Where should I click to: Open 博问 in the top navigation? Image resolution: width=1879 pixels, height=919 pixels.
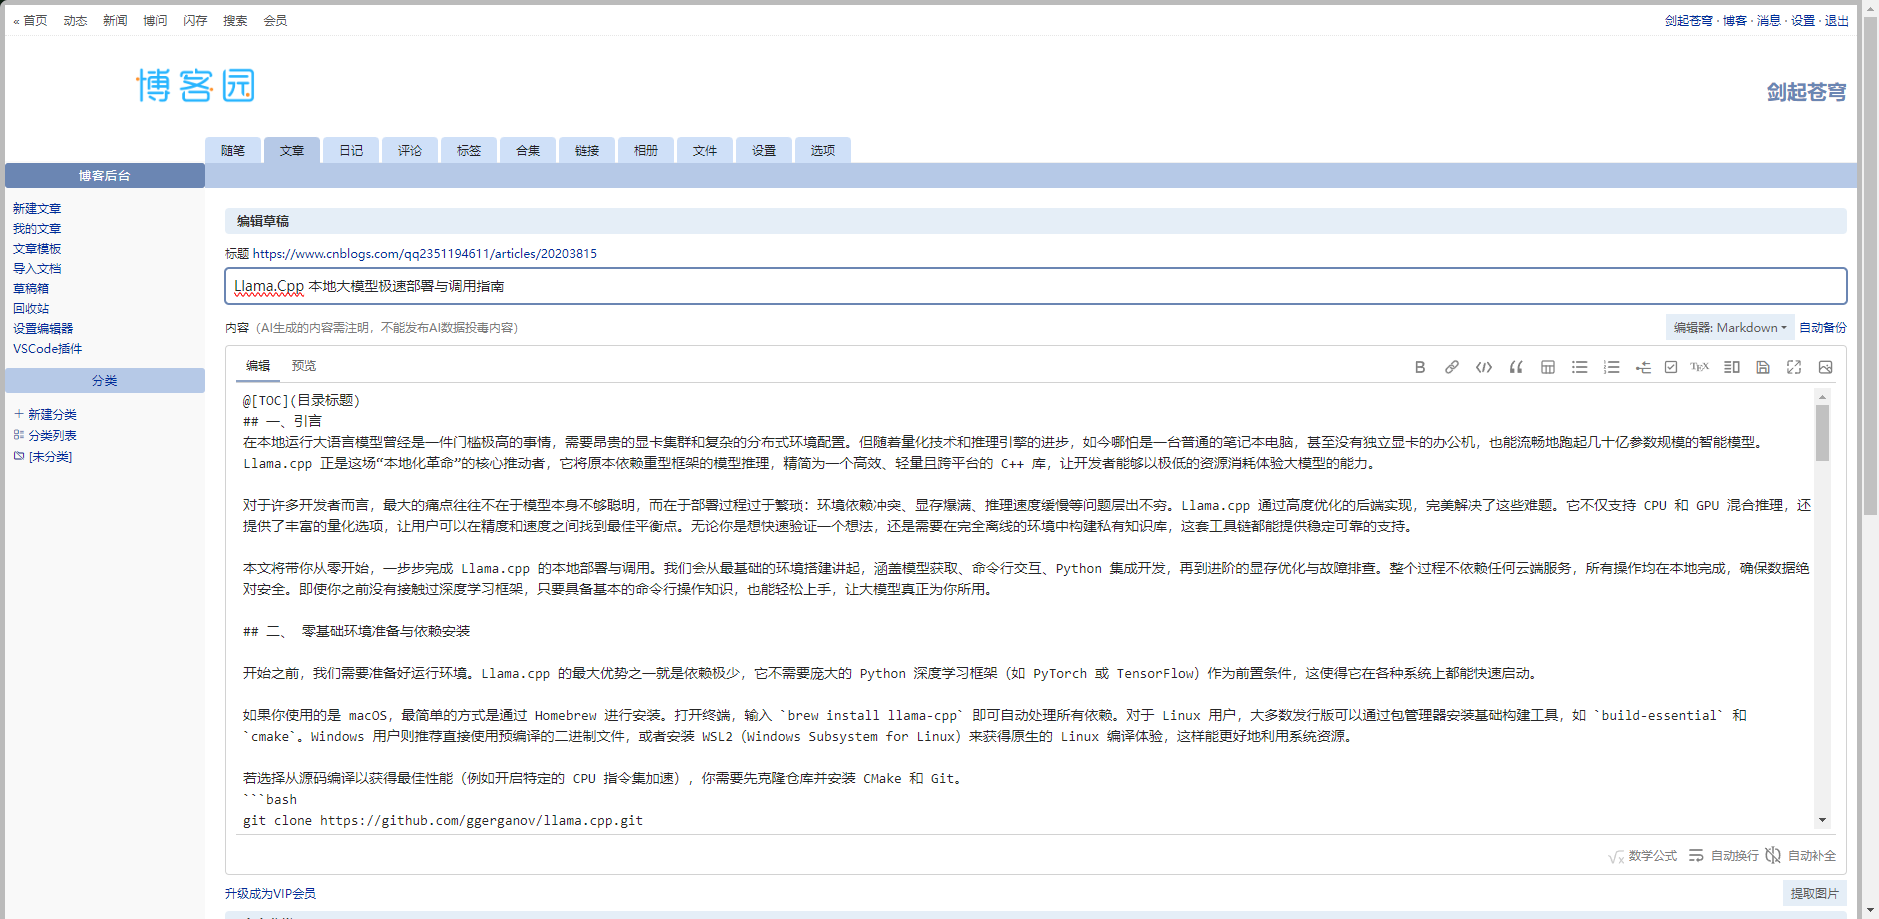coord(155,20)
